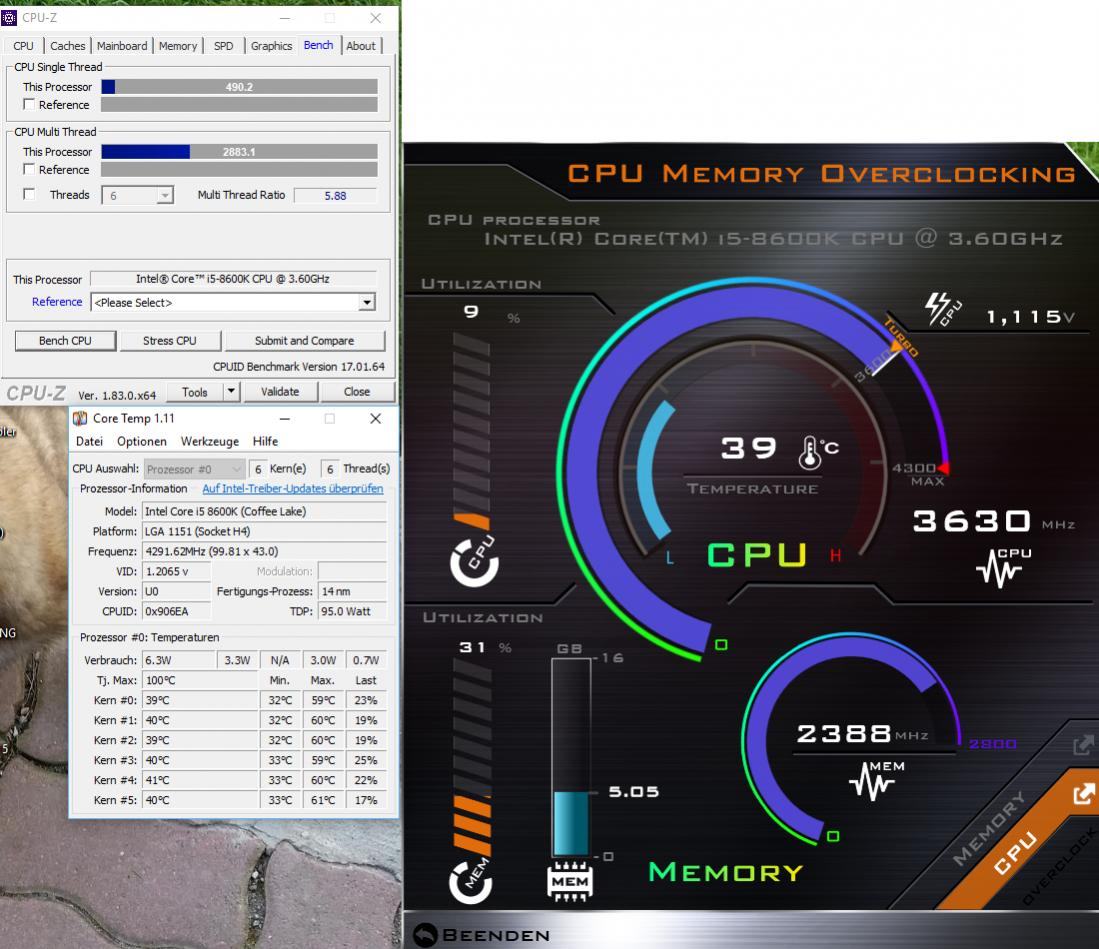1099x949 pixels.
Task: Click the Multi Thread score bar 2883.1
Action: pos(239,151)
